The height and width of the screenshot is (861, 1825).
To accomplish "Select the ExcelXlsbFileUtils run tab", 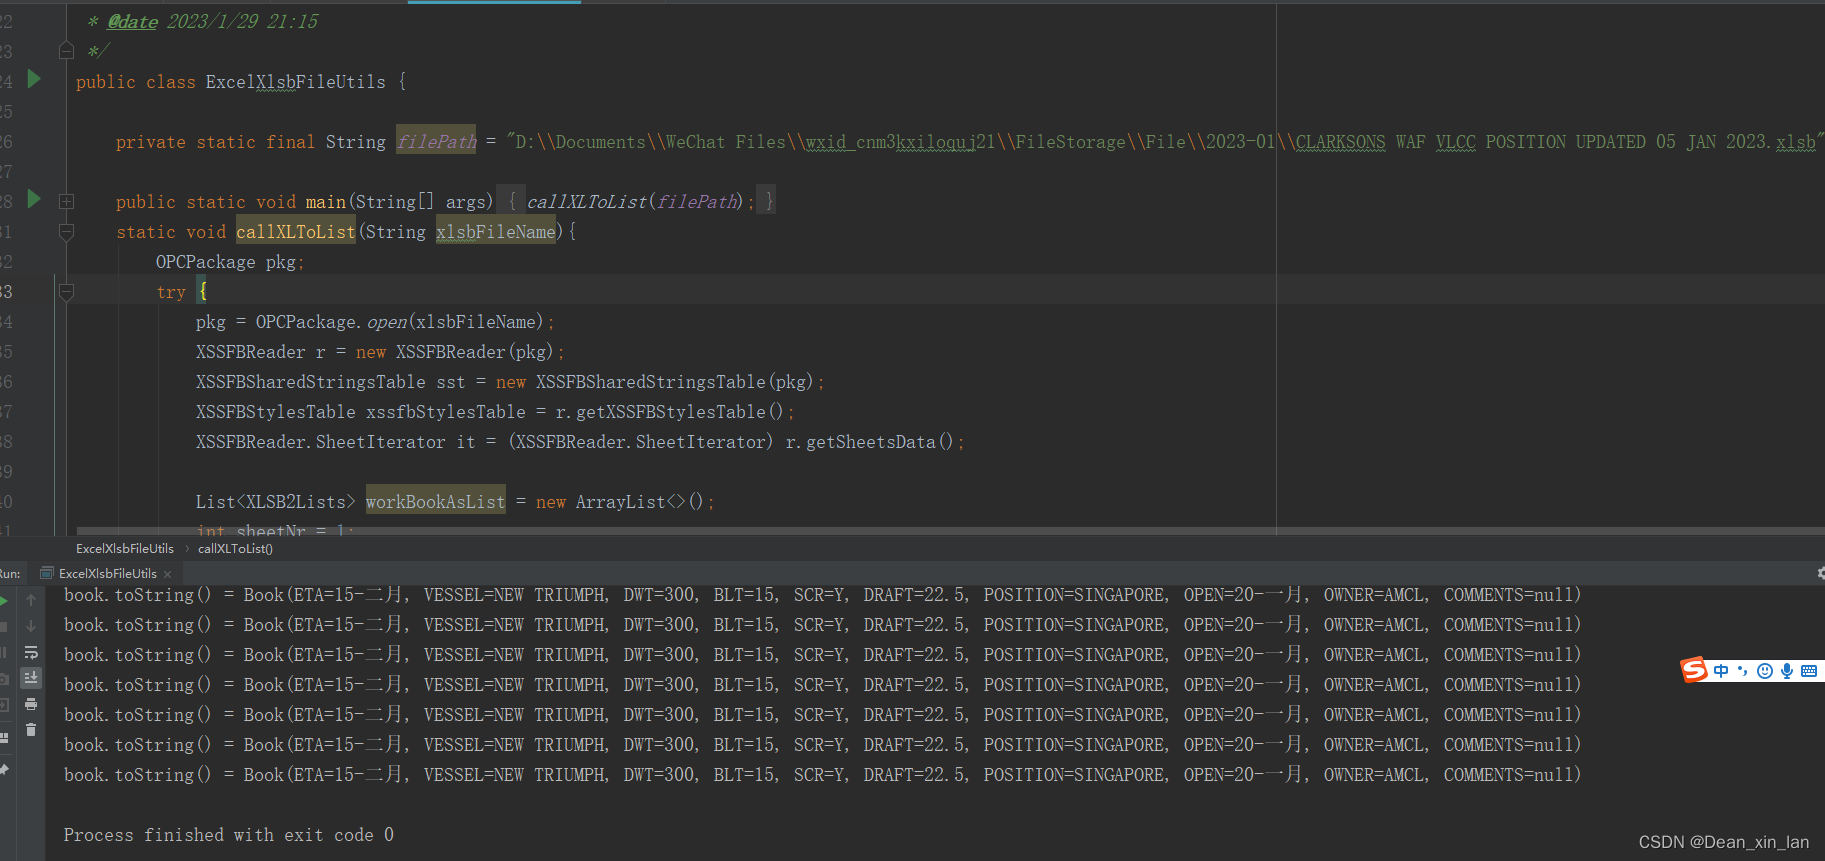I will [107, 574].
